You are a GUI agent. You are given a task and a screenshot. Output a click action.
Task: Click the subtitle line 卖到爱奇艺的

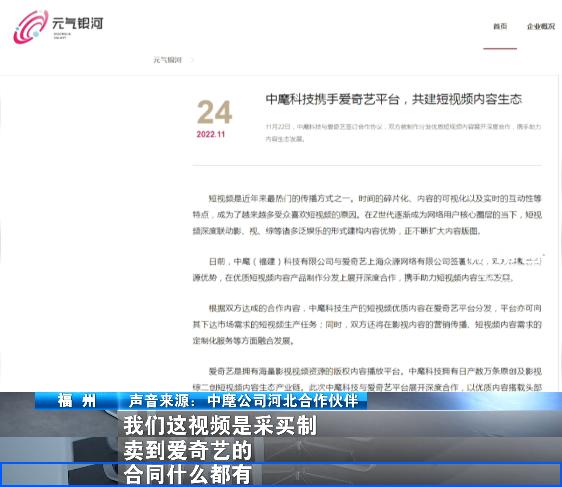click(188, 450)
